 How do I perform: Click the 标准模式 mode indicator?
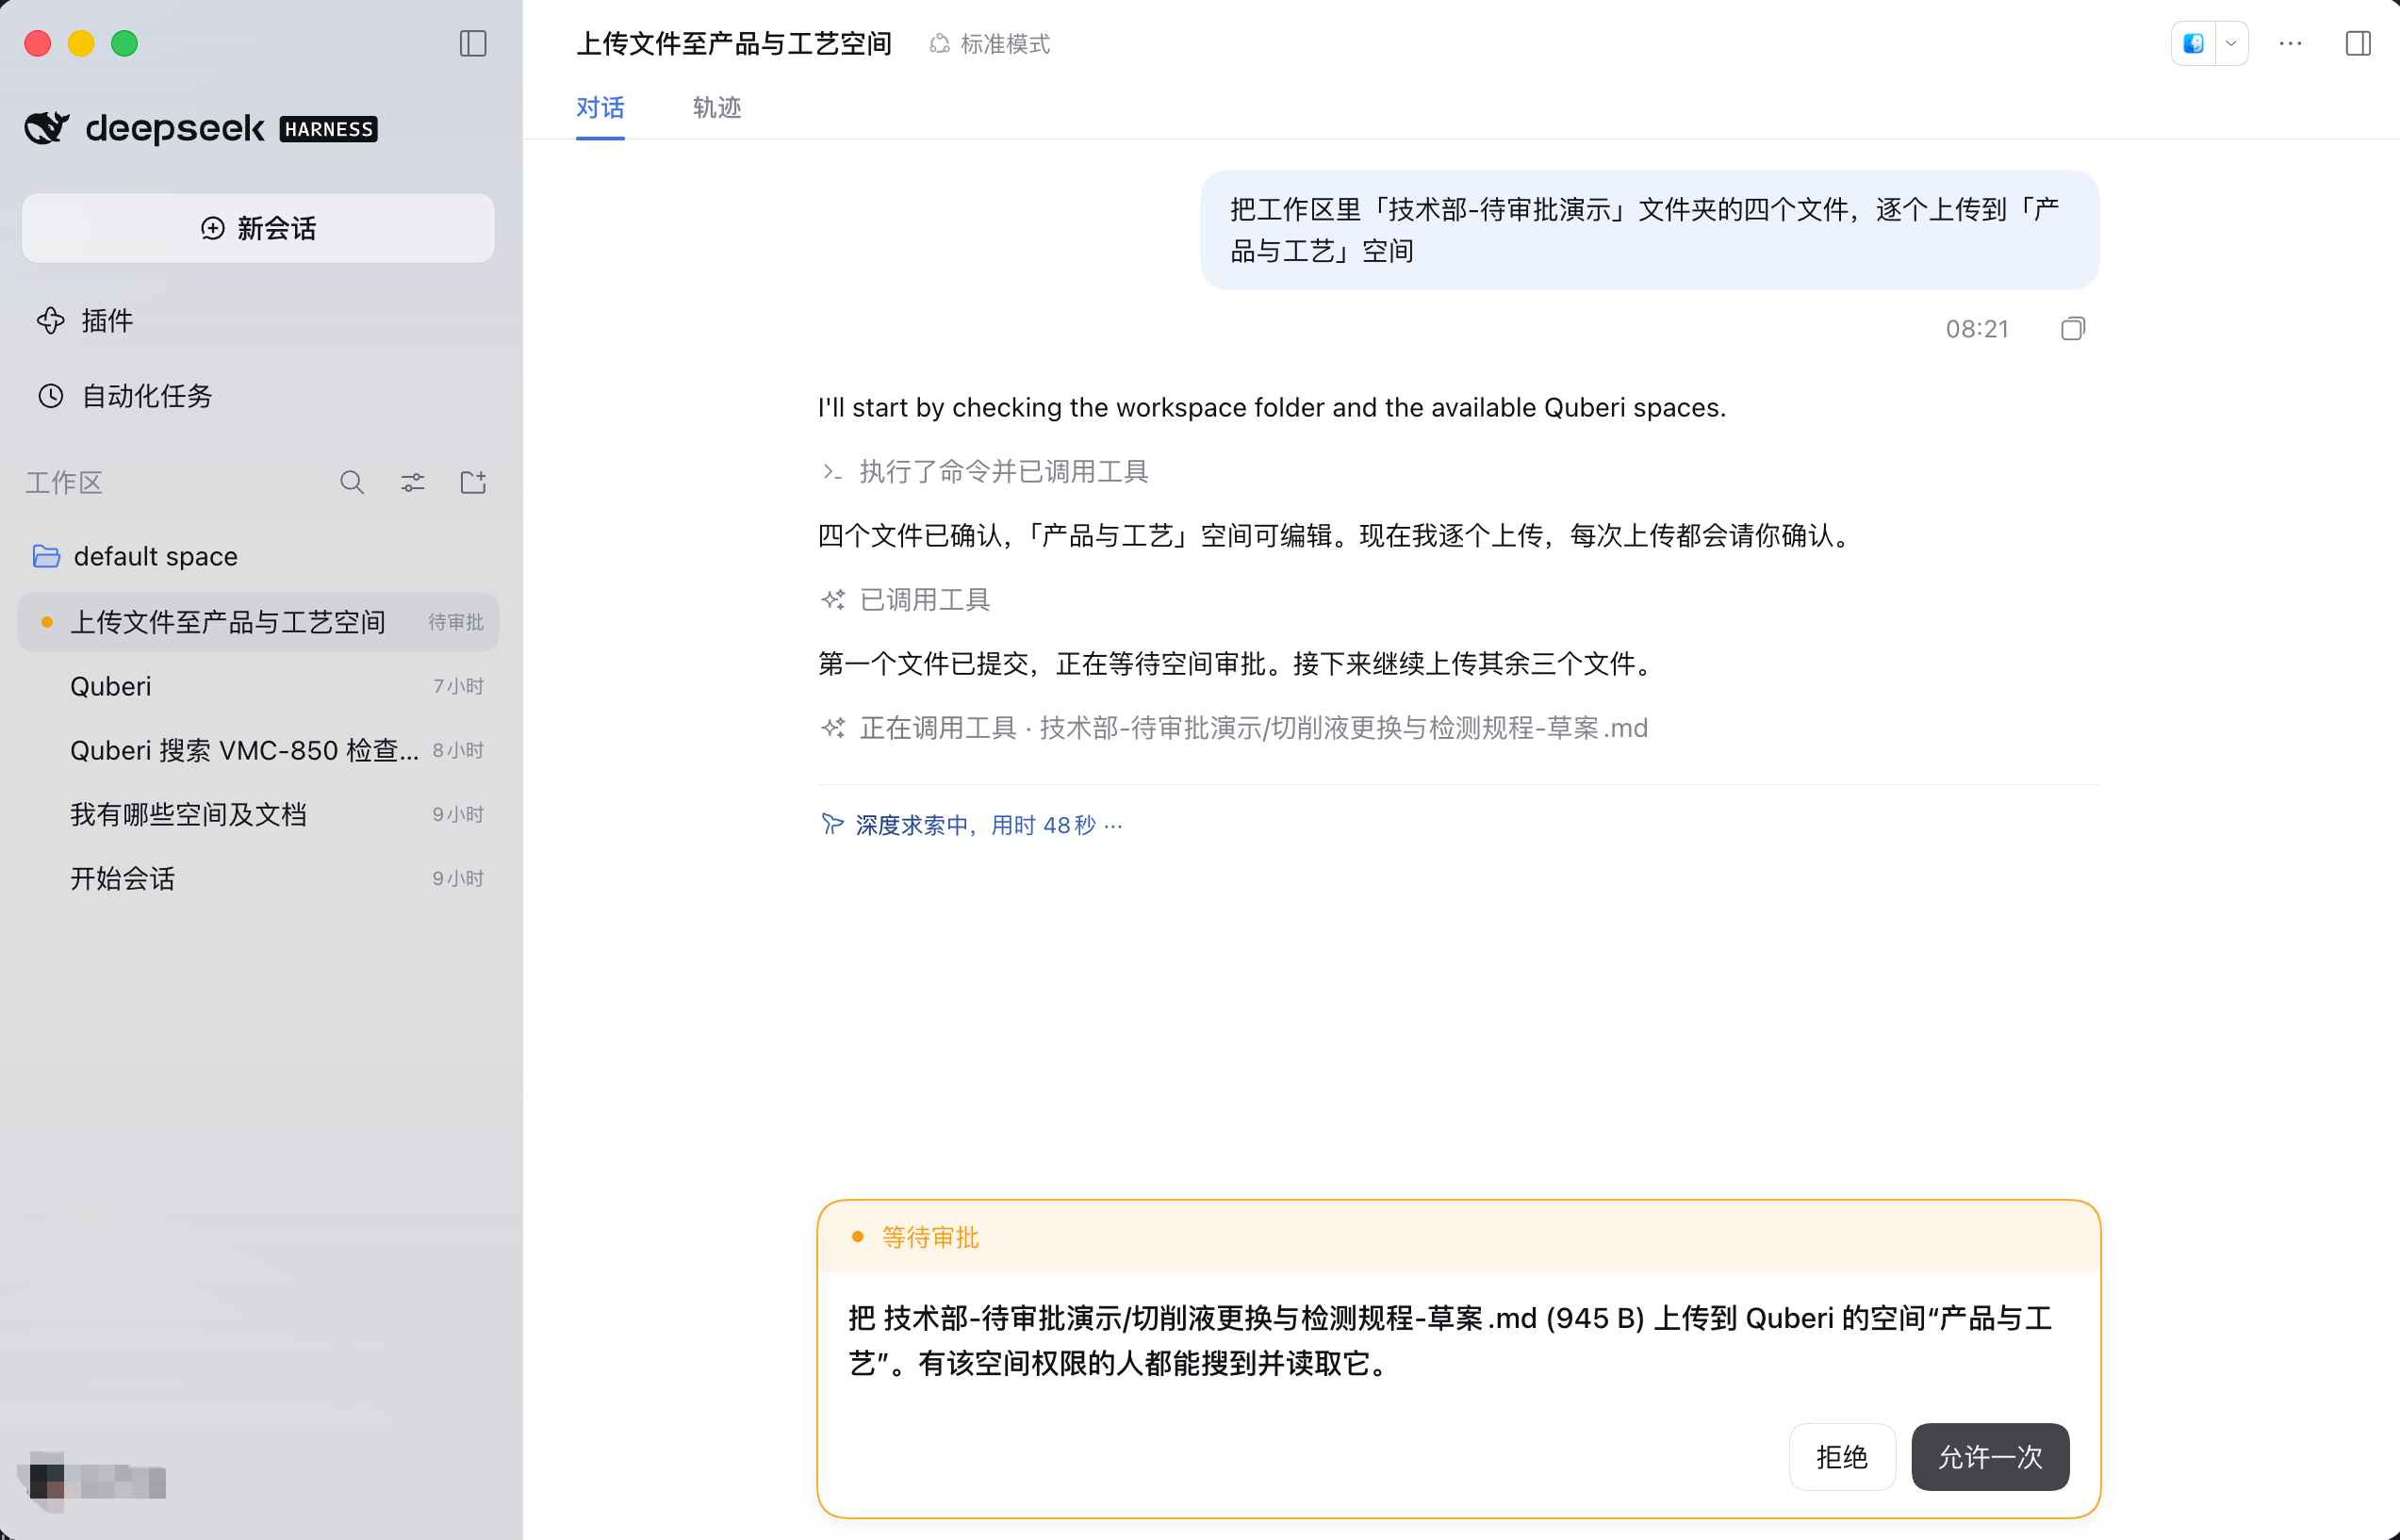click(x=990, y=44)
